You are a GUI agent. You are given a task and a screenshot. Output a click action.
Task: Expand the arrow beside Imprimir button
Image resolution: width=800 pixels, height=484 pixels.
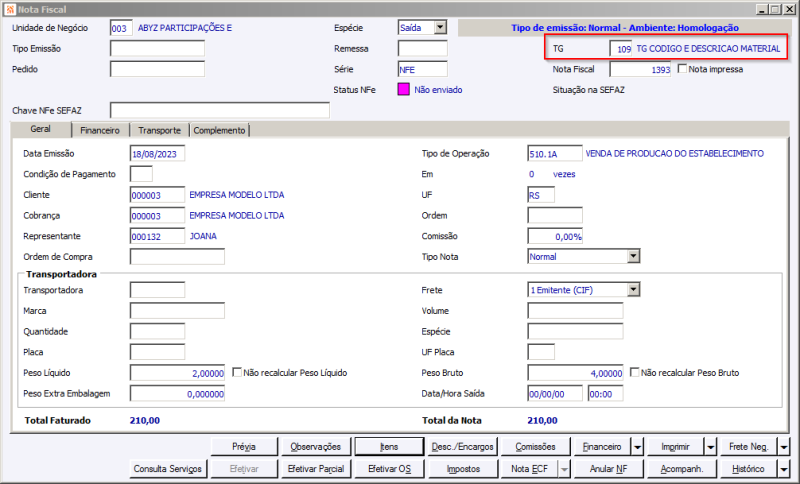click(711, 447)
